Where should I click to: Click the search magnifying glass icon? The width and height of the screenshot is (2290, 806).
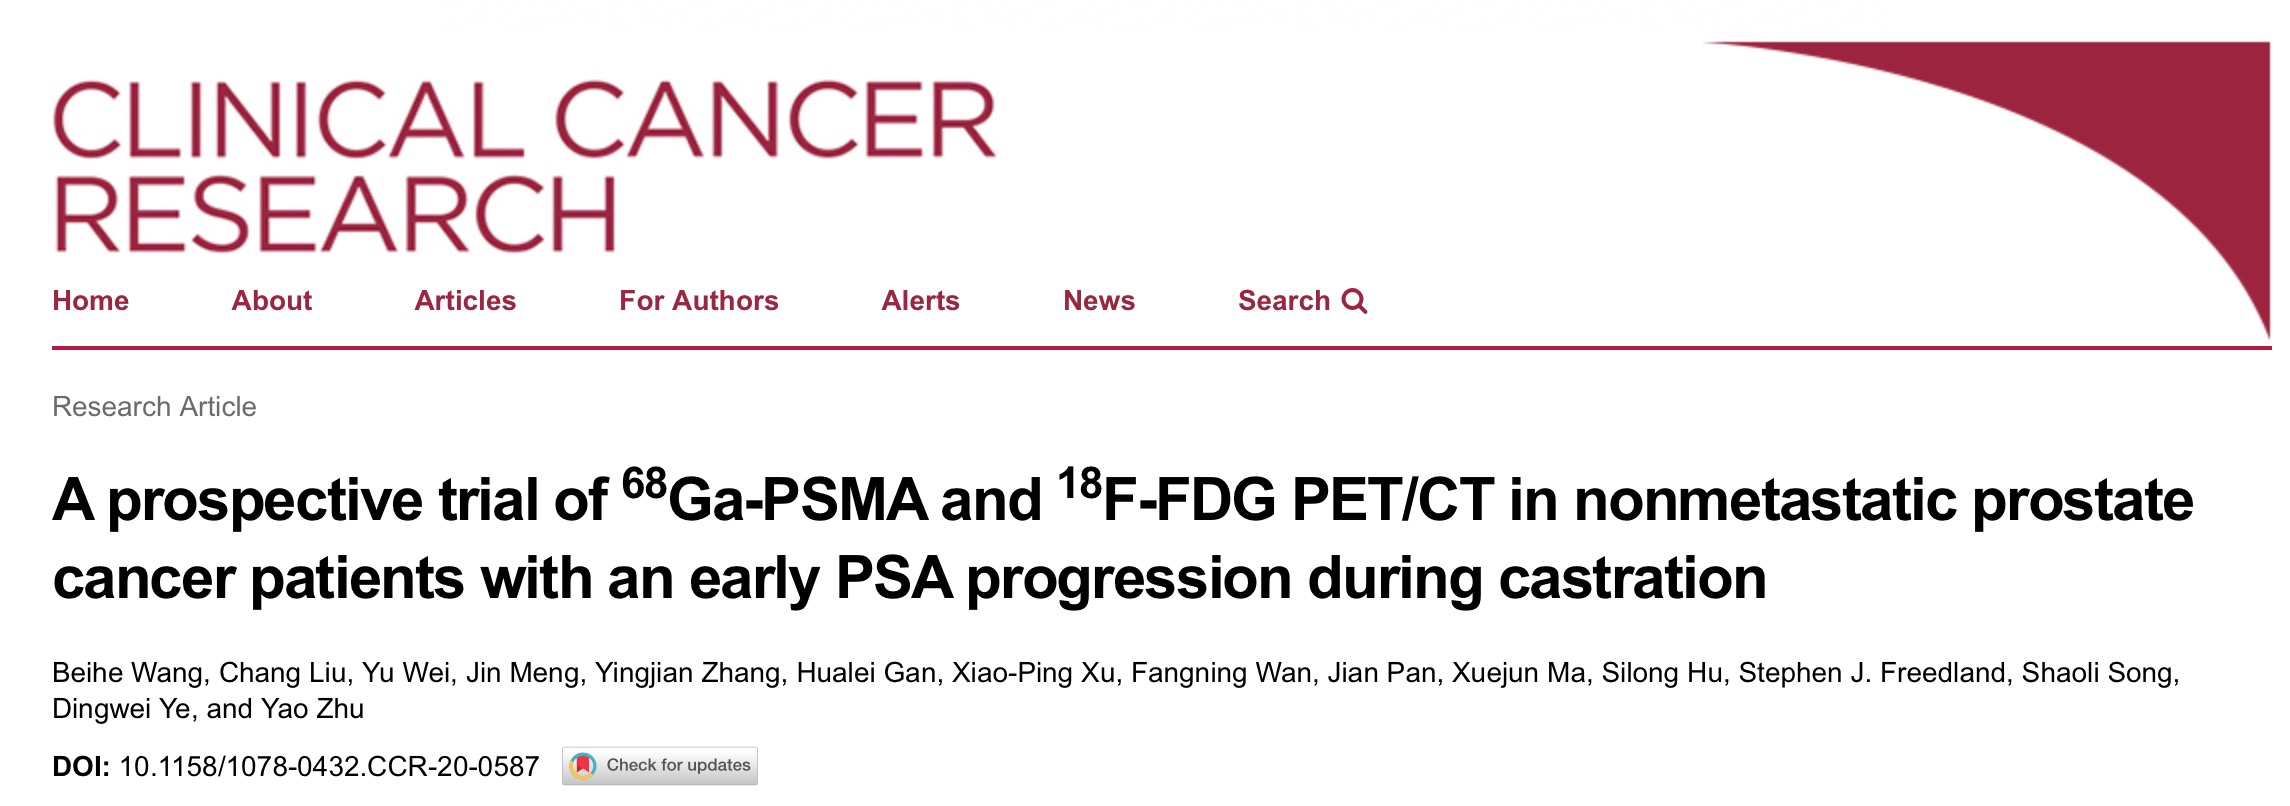point(1354,301)
